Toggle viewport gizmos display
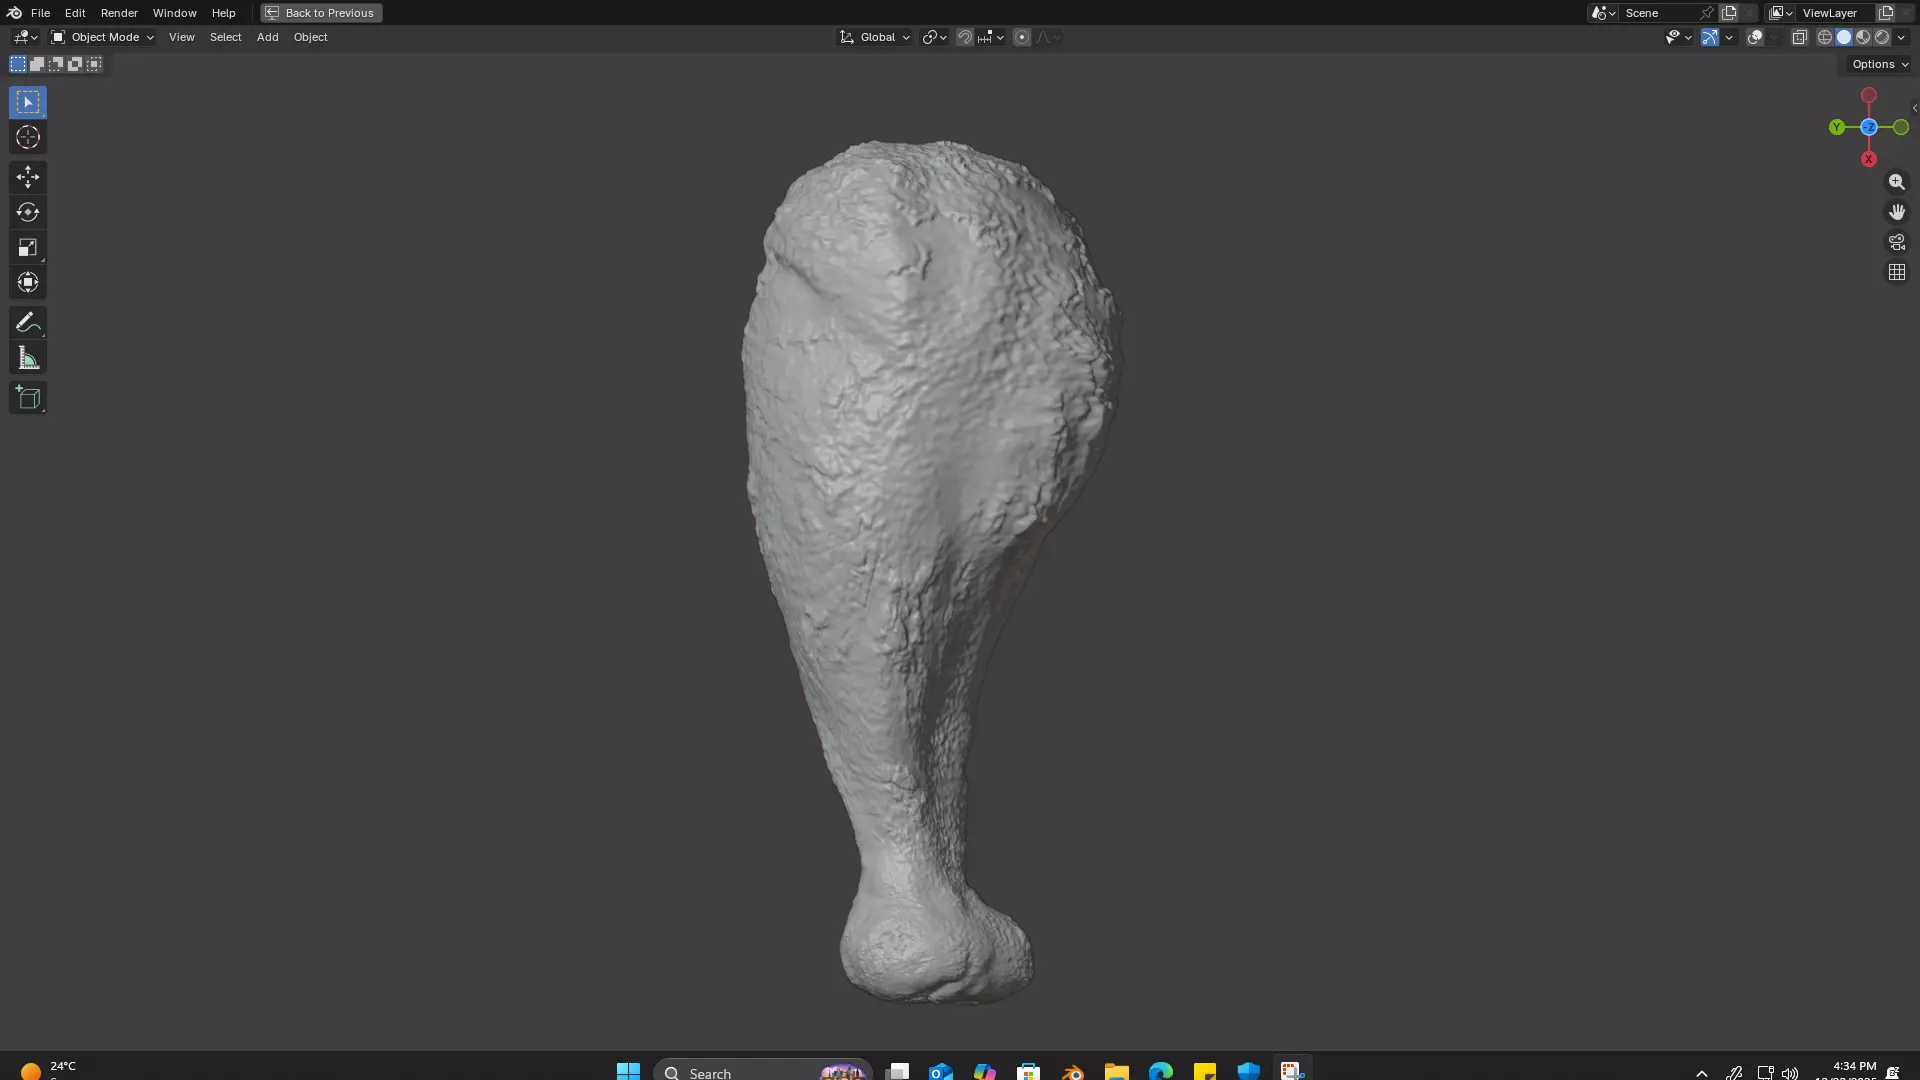 [x=1710, y=37]
